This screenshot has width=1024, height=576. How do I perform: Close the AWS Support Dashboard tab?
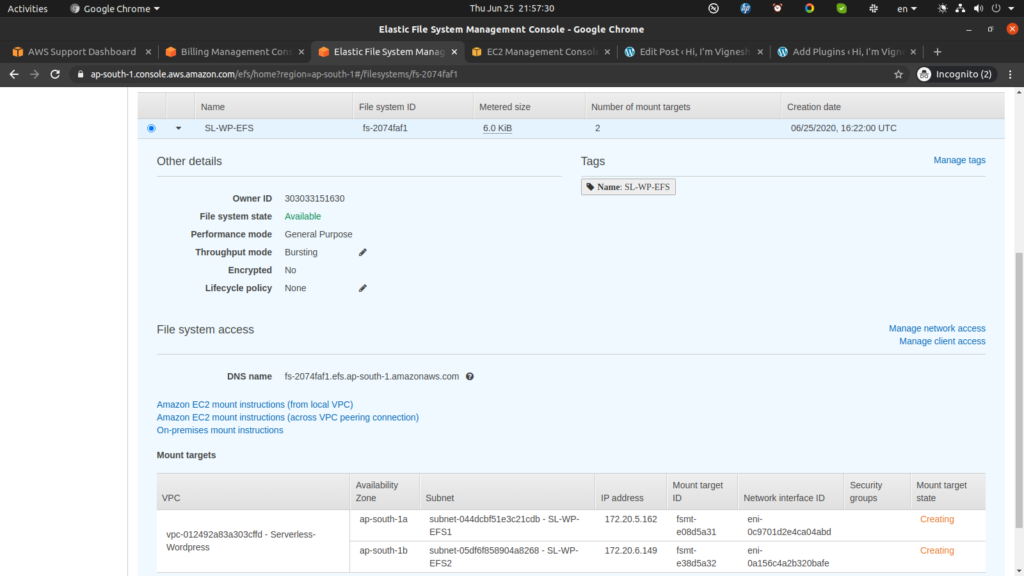tap(148, 52)
